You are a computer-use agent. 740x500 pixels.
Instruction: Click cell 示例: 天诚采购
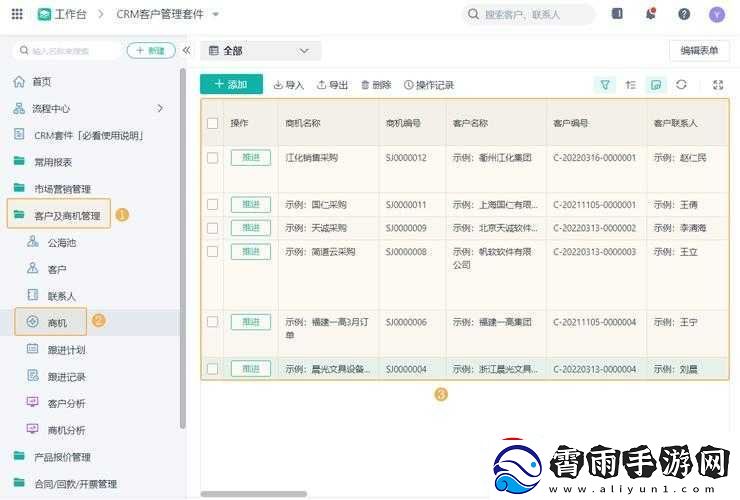tap(316, 228)
